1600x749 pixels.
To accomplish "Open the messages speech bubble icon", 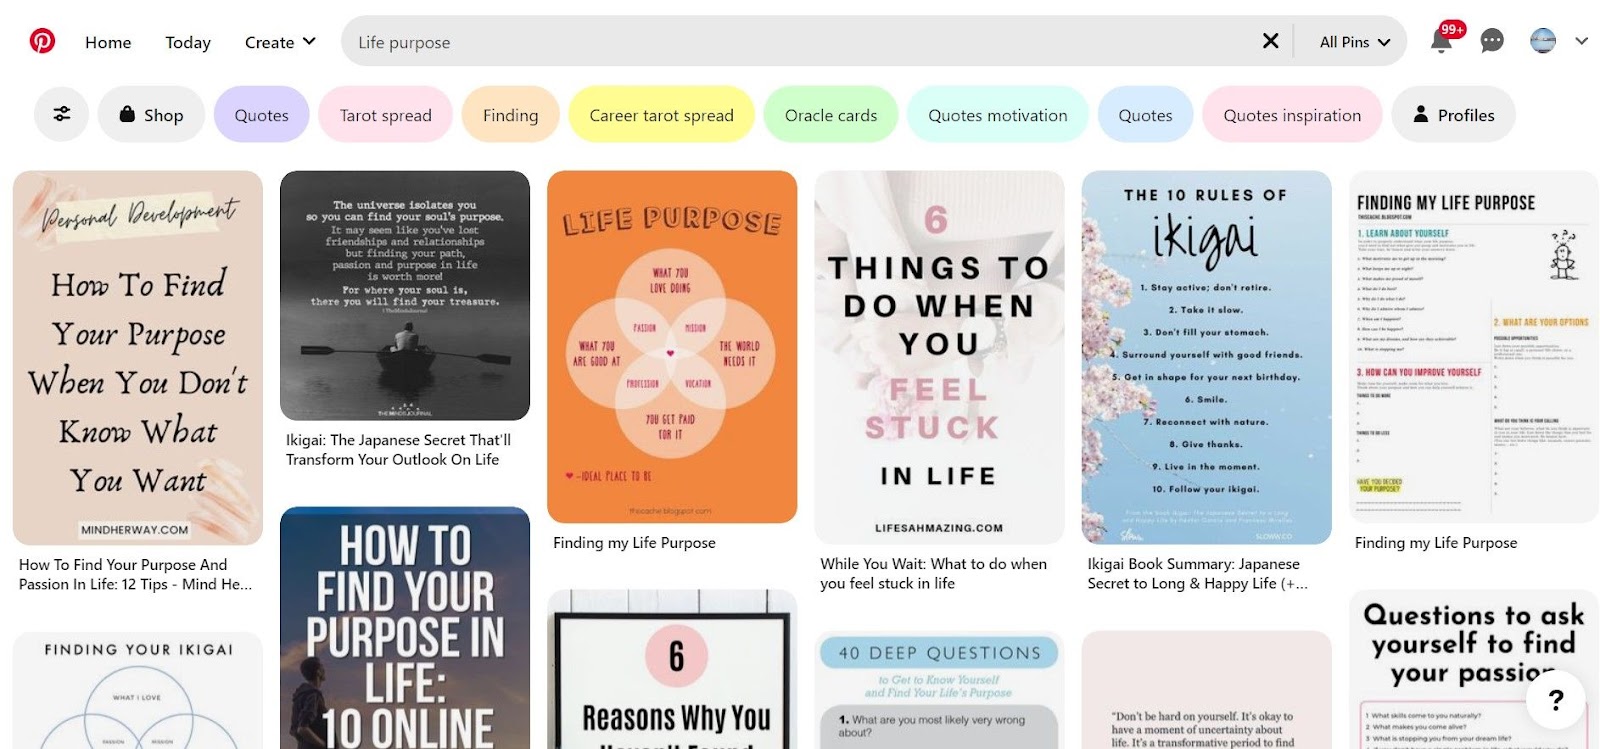I will (1492, 41).
